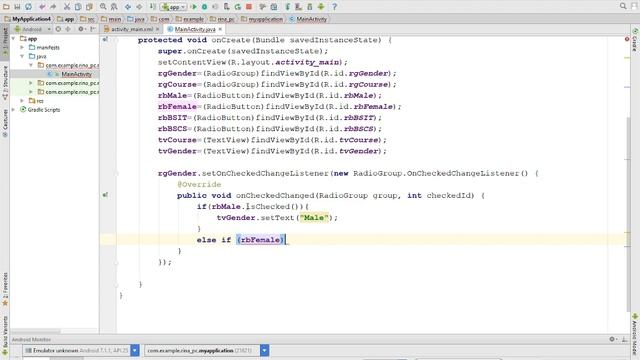Expand the res folder
640x360 pixels.
(22, 100)
